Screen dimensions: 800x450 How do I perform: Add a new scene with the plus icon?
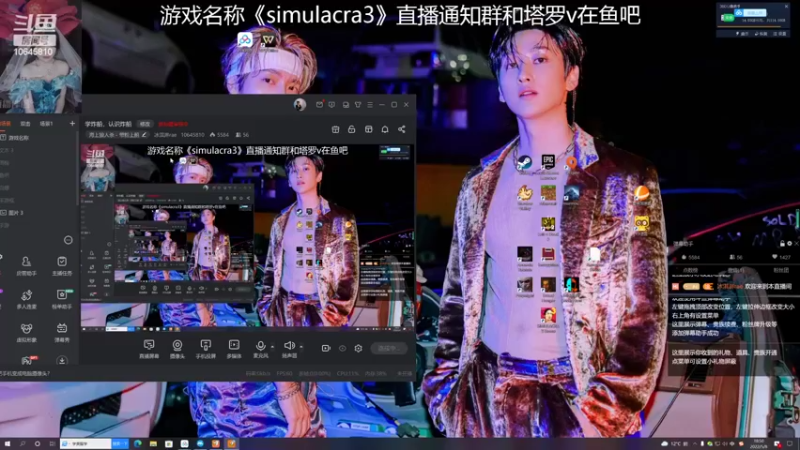72,123
